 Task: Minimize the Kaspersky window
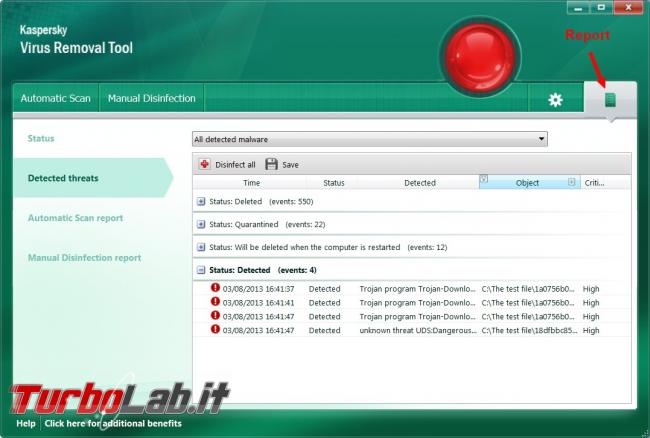pyautogui.click(x=578, y=8)
